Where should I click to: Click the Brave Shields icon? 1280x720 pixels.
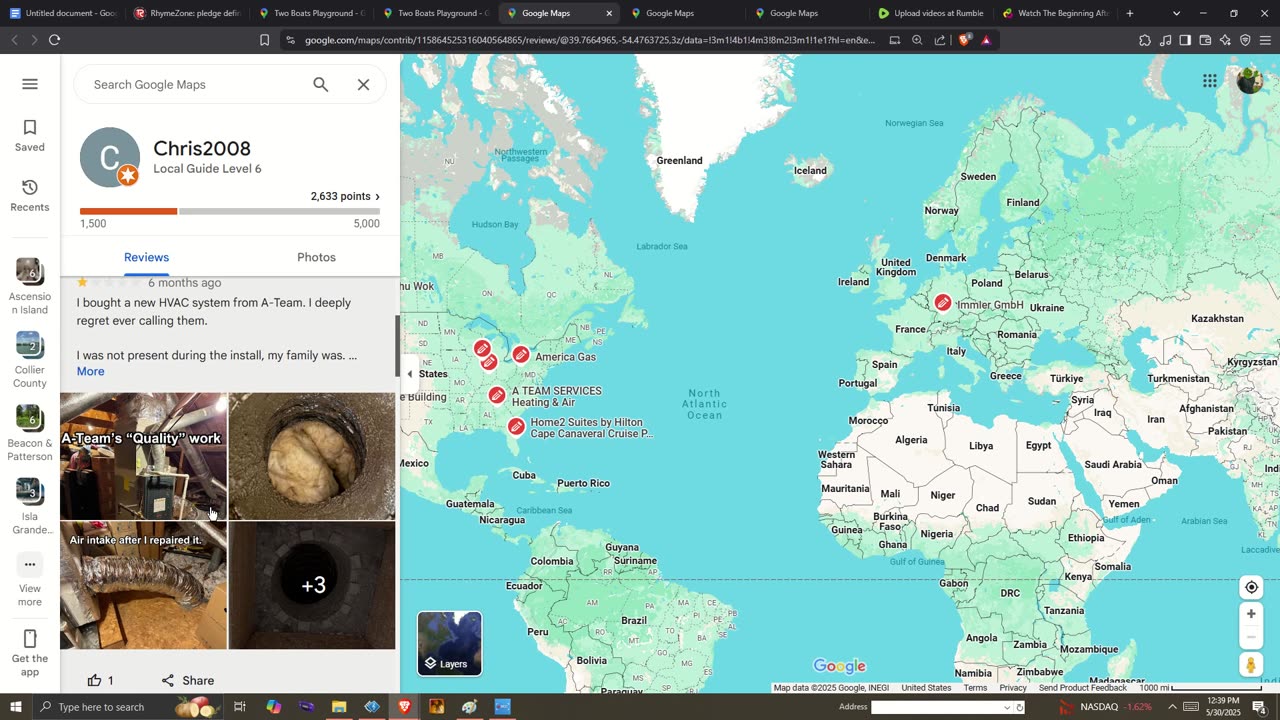click(964, 40)
